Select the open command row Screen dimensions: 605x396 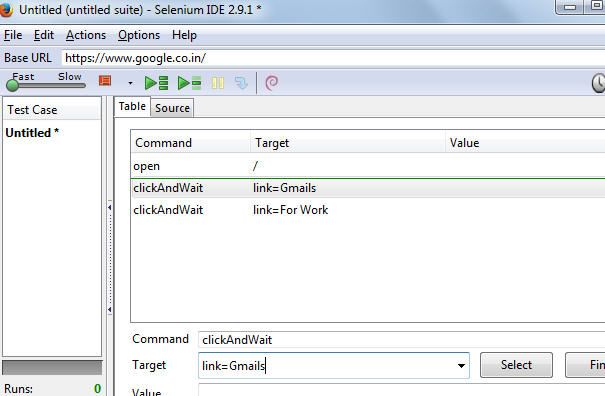[x=368, y=166]
